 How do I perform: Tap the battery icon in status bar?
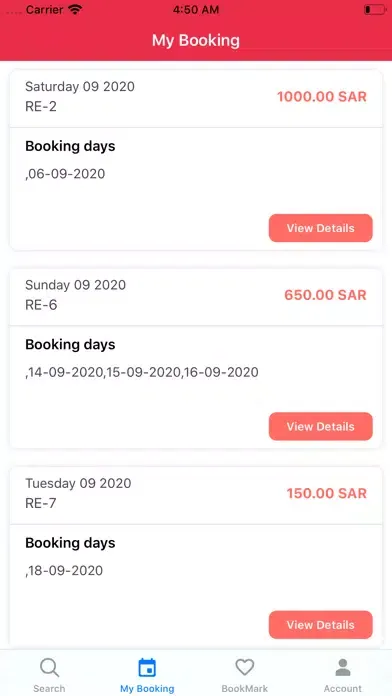(375, 9)
